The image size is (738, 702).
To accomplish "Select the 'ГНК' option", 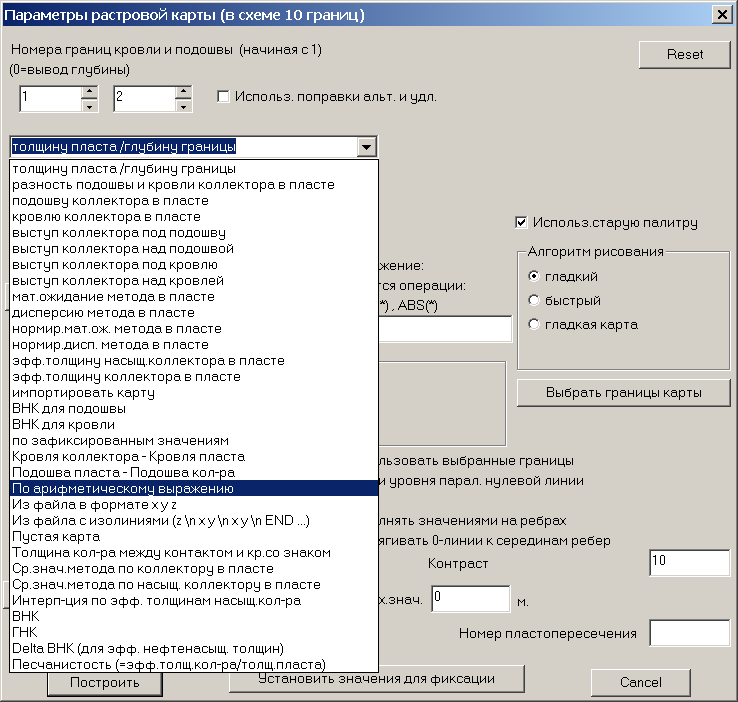I will (x=194, y=632).
